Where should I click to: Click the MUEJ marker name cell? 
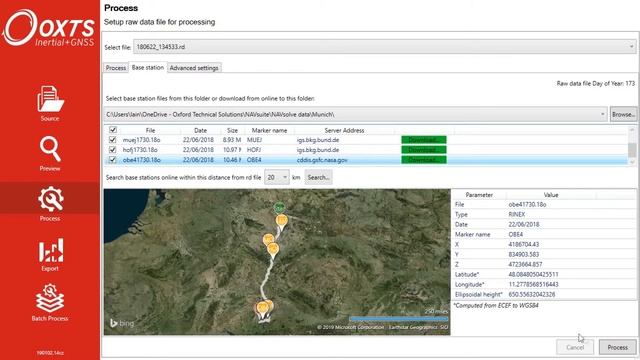pos(254,140)
